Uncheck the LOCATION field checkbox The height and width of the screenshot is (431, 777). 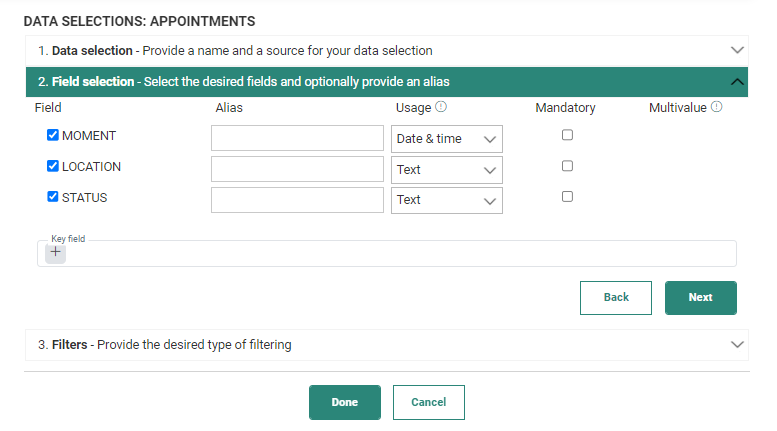coord(53,166)
